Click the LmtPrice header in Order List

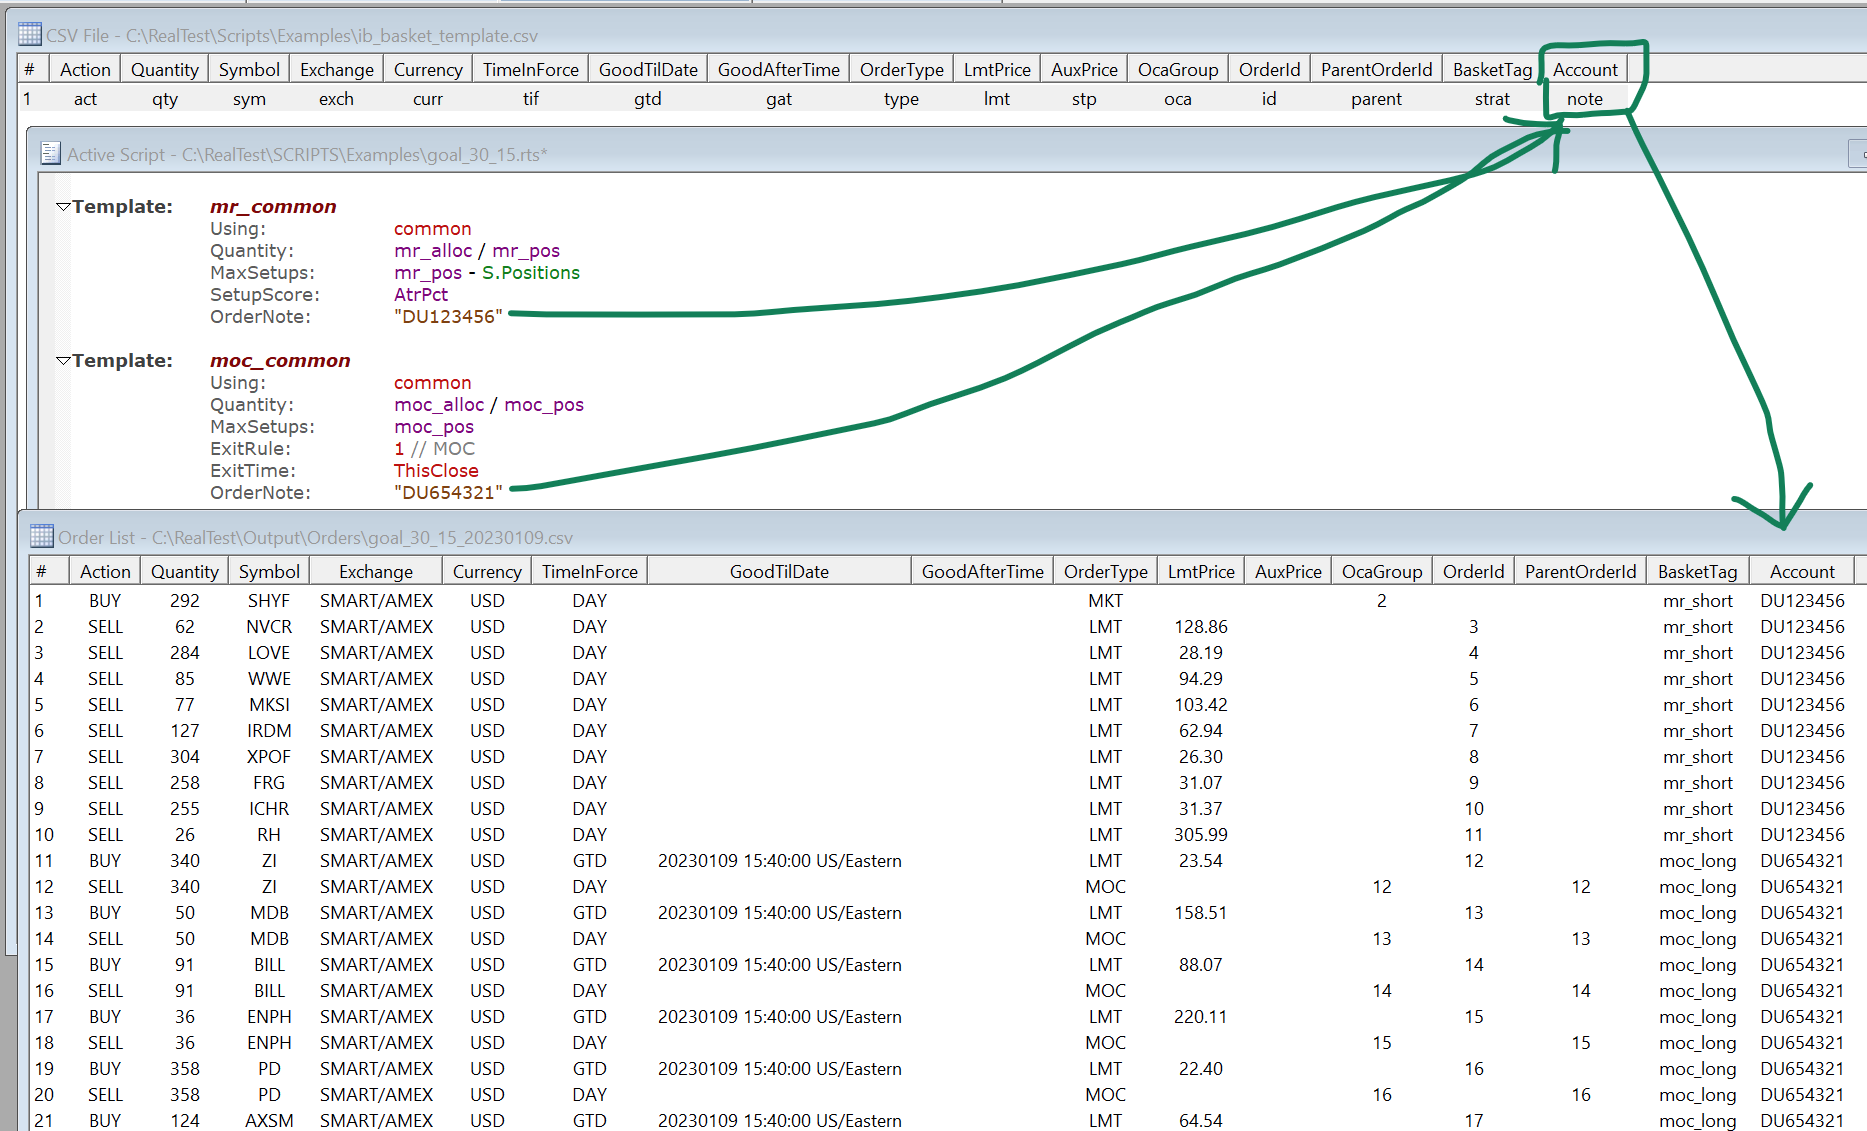pos(1200,572)
